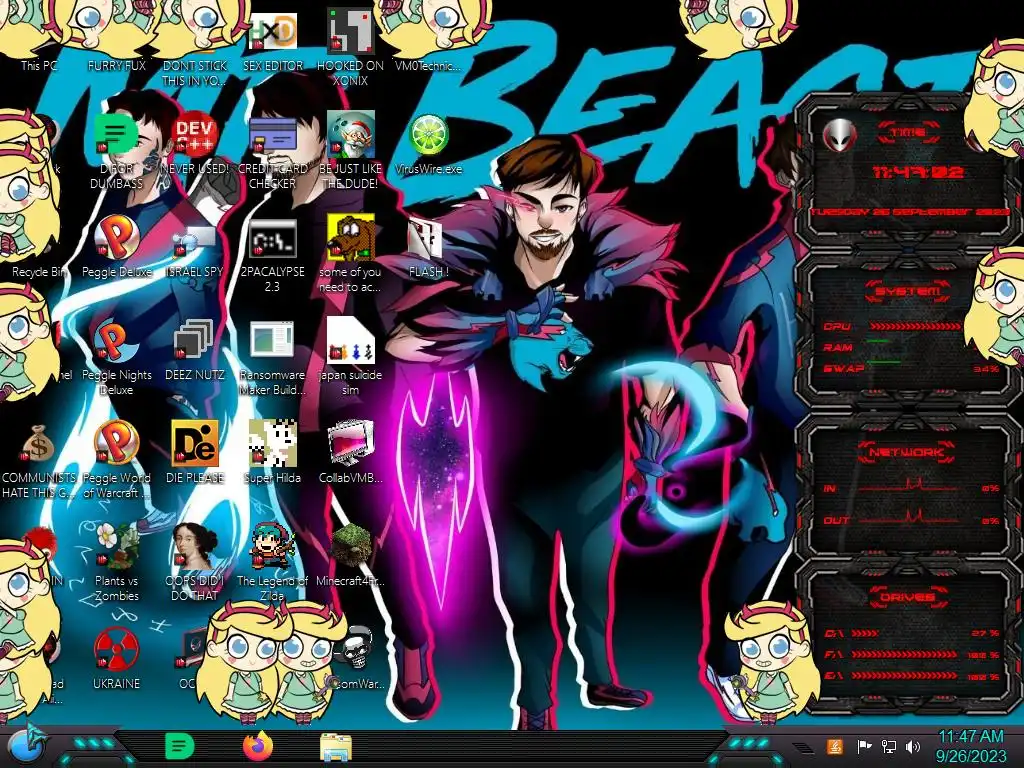Open the green chat app on the taskbar

(x=178, y=746)
